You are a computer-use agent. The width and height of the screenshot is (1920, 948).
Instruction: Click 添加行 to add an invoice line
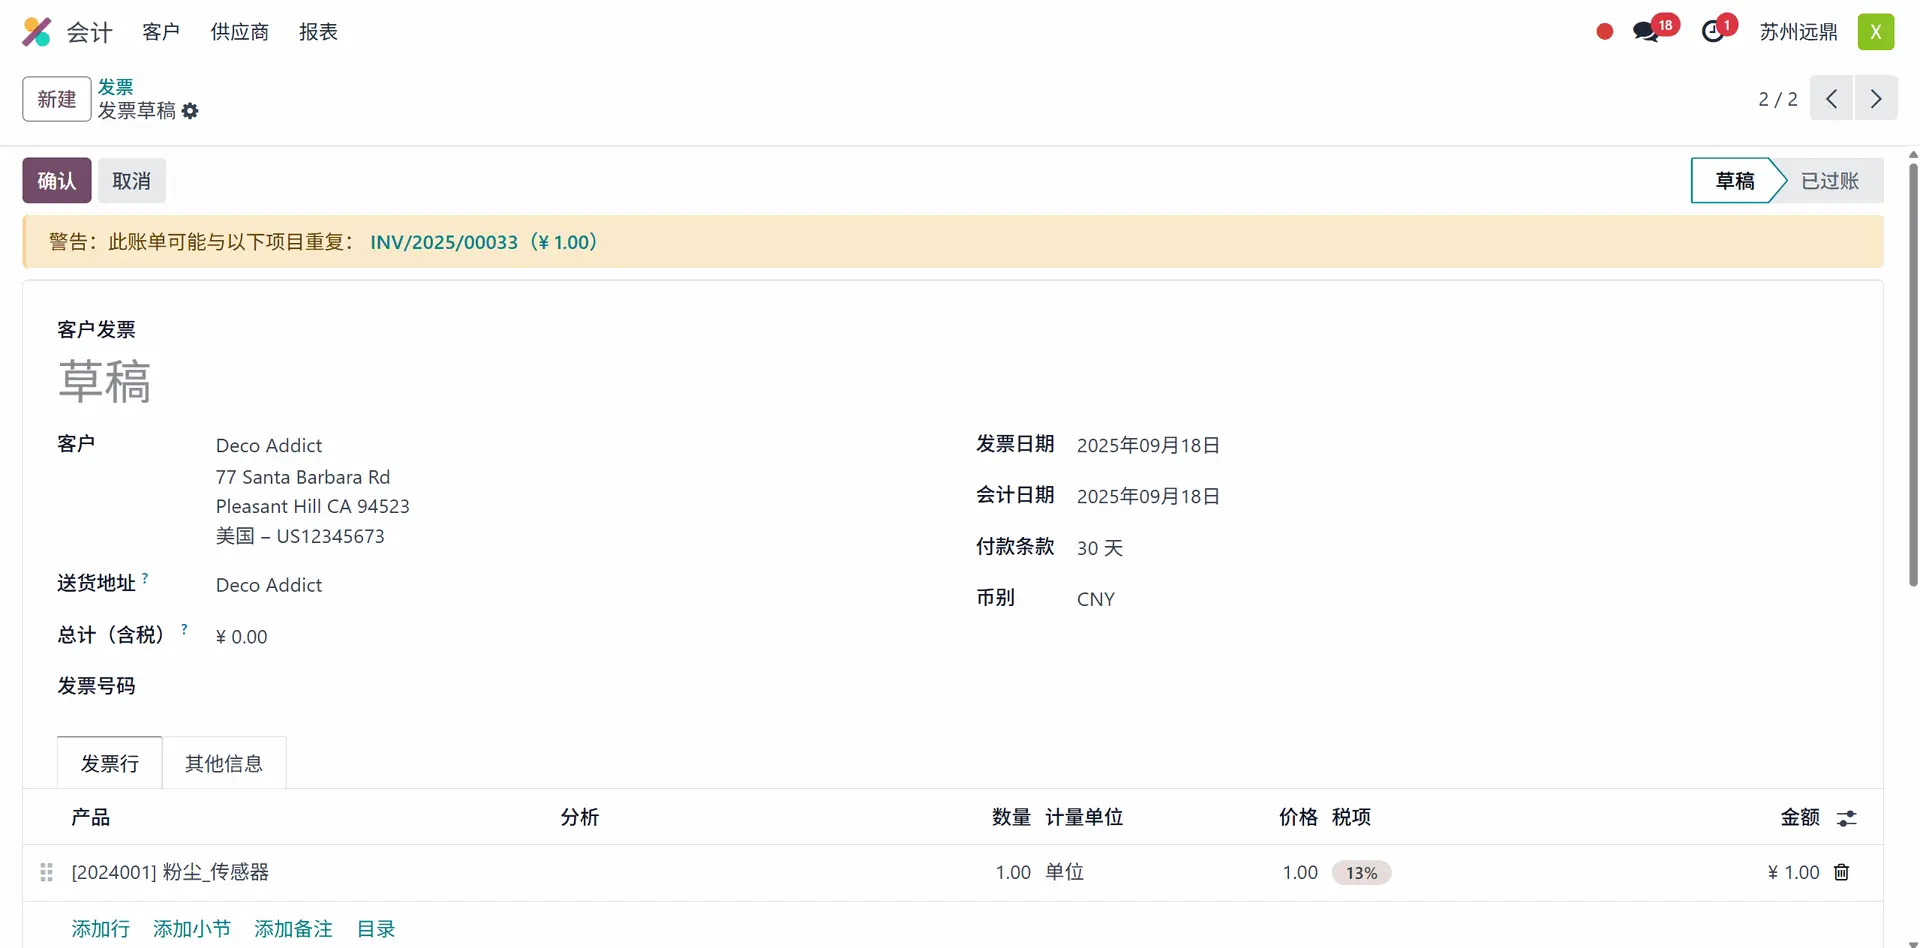[x=100, y=929]
